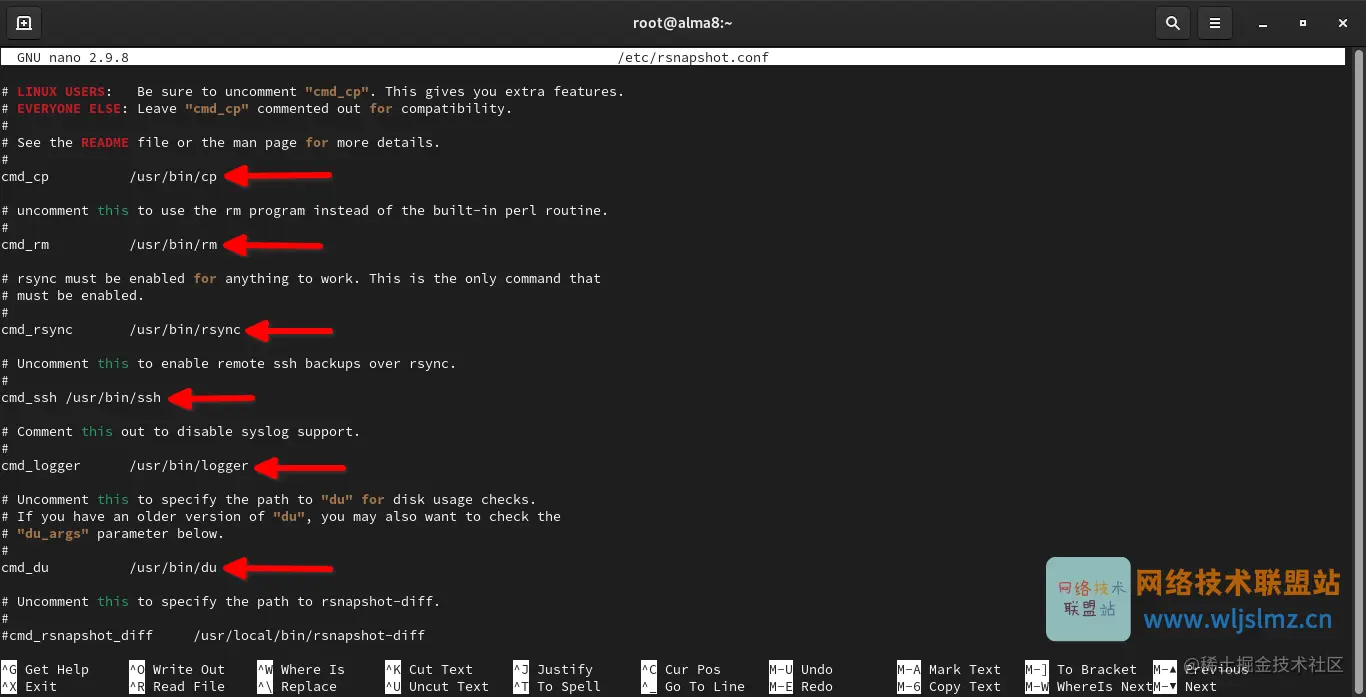Click the 'must be enabled.' comment line
This screenshot has width=1366, height=697.
click(73, 295)
